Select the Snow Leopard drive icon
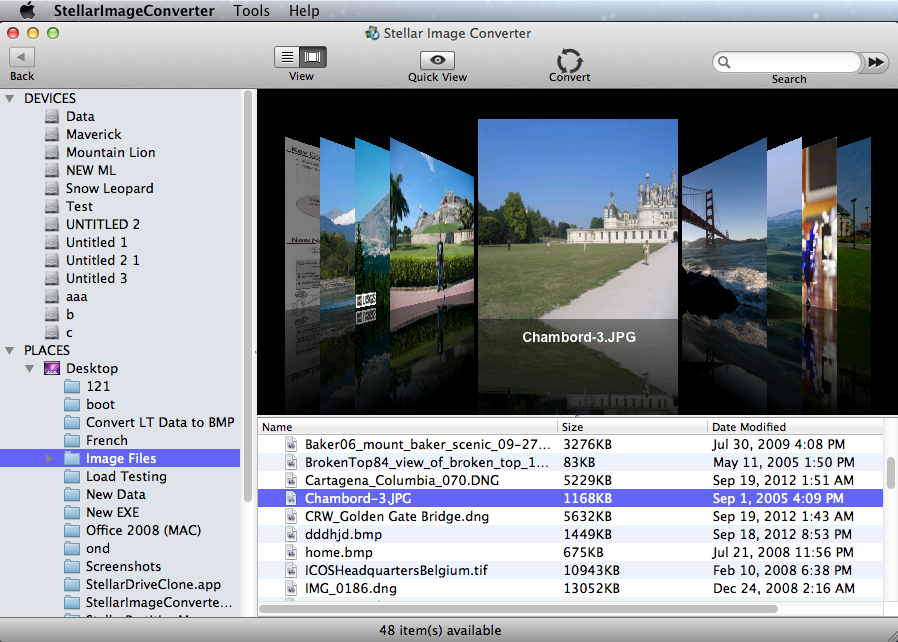 tap(52, 188)
